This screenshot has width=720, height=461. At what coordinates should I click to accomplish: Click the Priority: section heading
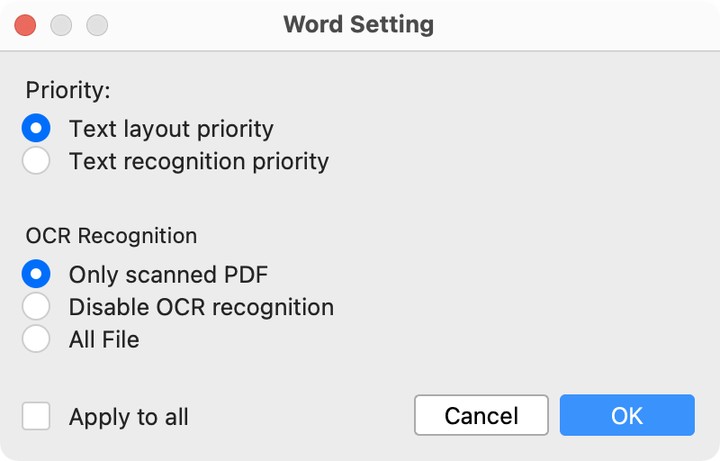point(68,89)
